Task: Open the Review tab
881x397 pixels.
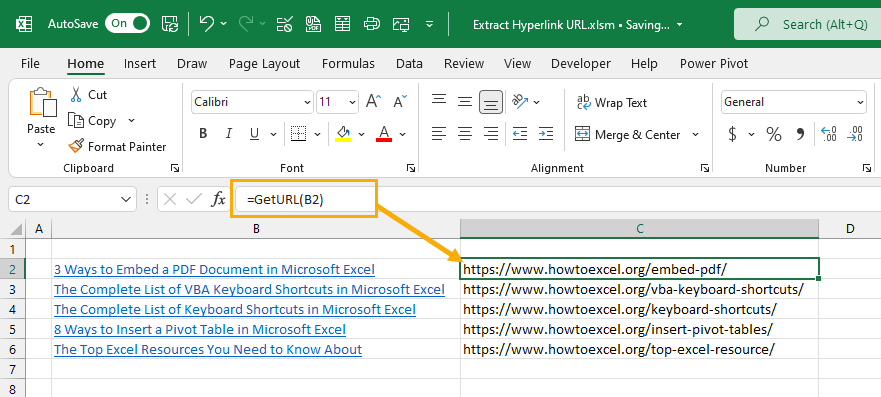Action: [464, 63]
